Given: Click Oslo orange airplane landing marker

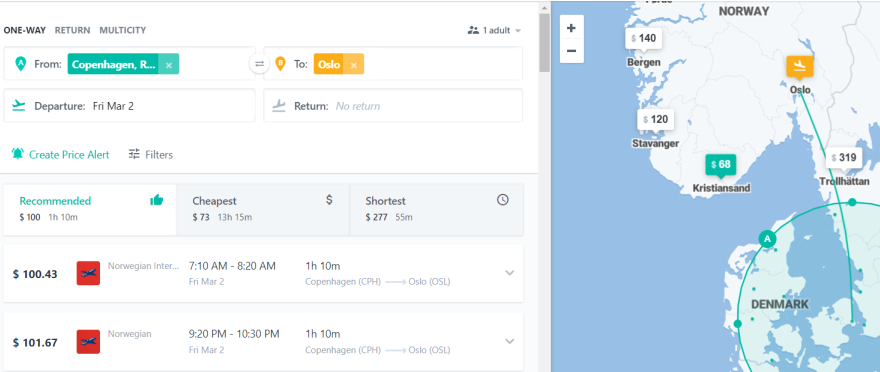Looking at the screenshot, I should [x=800, y=66].
